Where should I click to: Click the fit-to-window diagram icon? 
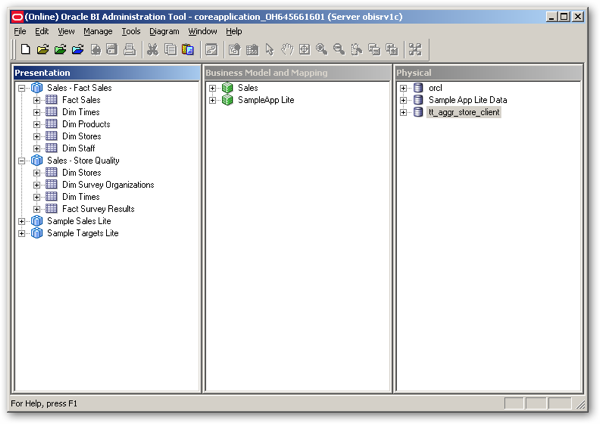point(305,49)
